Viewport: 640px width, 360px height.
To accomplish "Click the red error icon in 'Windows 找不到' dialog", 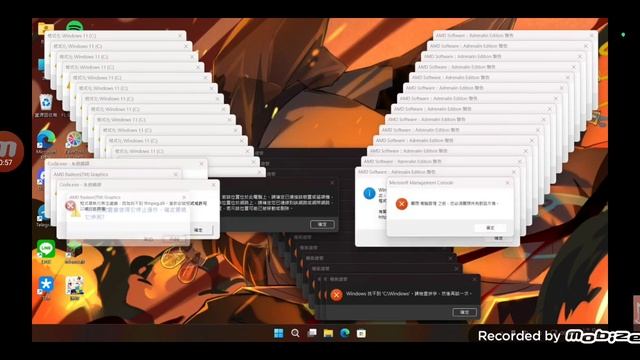I will [336, 295].
